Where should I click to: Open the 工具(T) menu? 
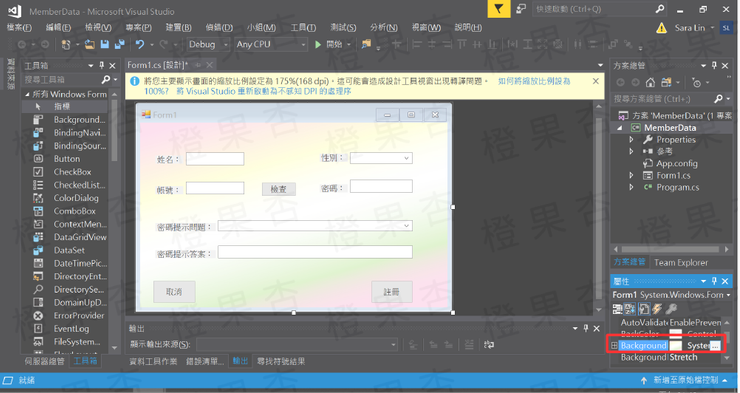[x=303, y=27]
